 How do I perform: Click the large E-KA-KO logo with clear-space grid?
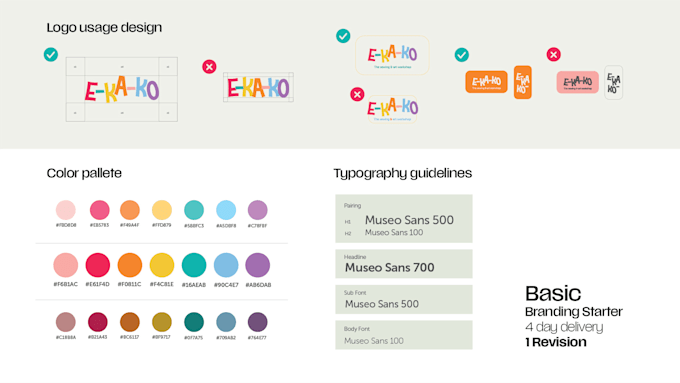[122, 89]
